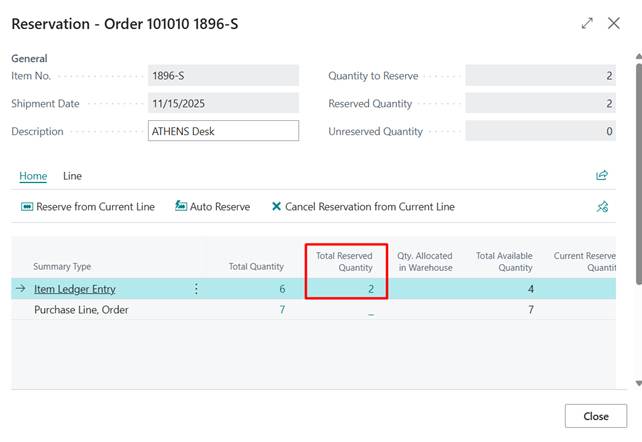
Task: Switch to the Home tab
Action: click(33, 176)
